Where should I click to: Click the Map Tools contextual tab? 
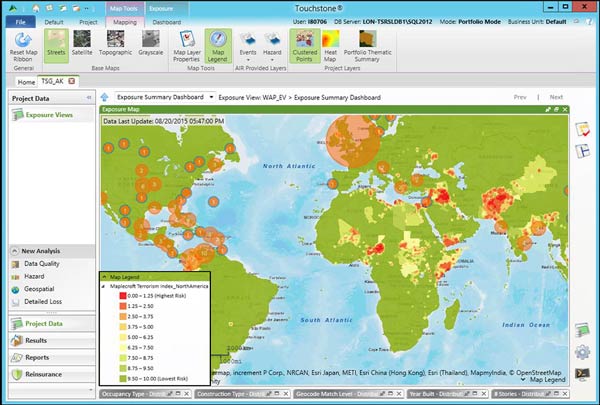[x=124, y=8]
